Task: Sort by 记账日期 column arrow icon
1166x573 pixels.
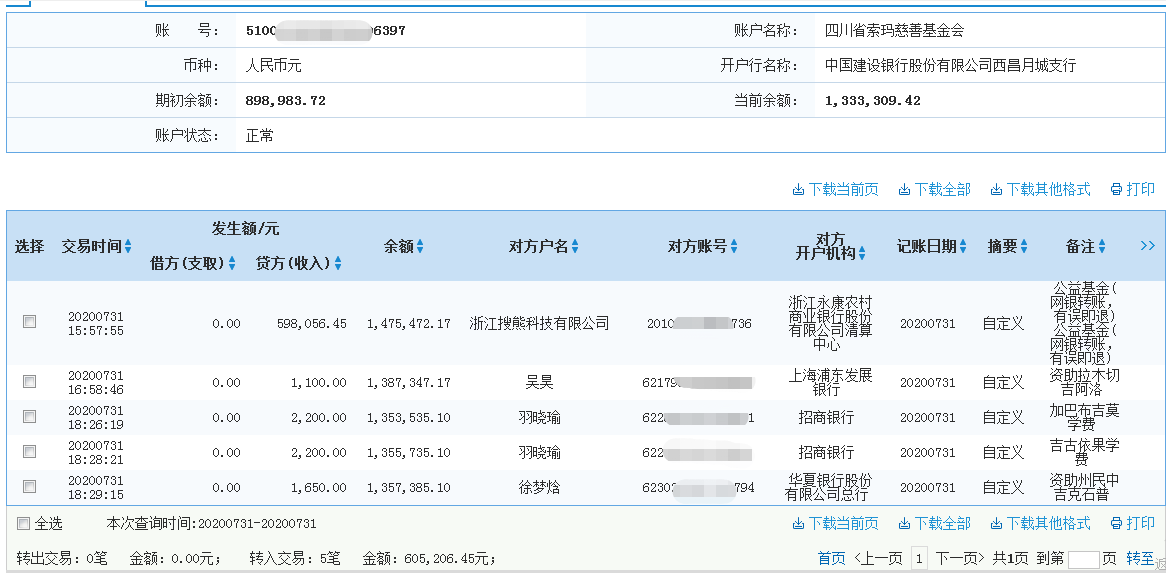Action: point(963,247)
